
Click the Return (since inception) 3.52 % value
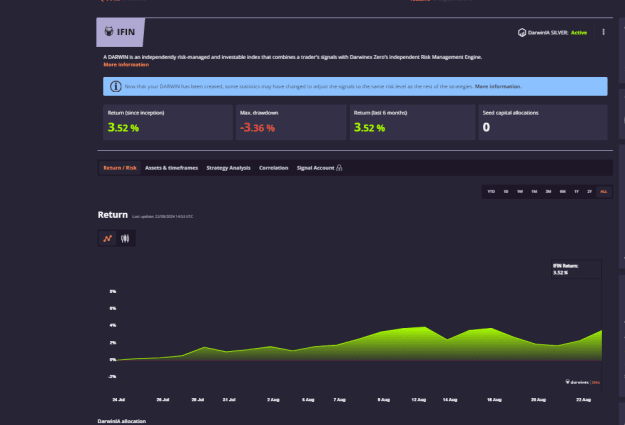point(123,128)
